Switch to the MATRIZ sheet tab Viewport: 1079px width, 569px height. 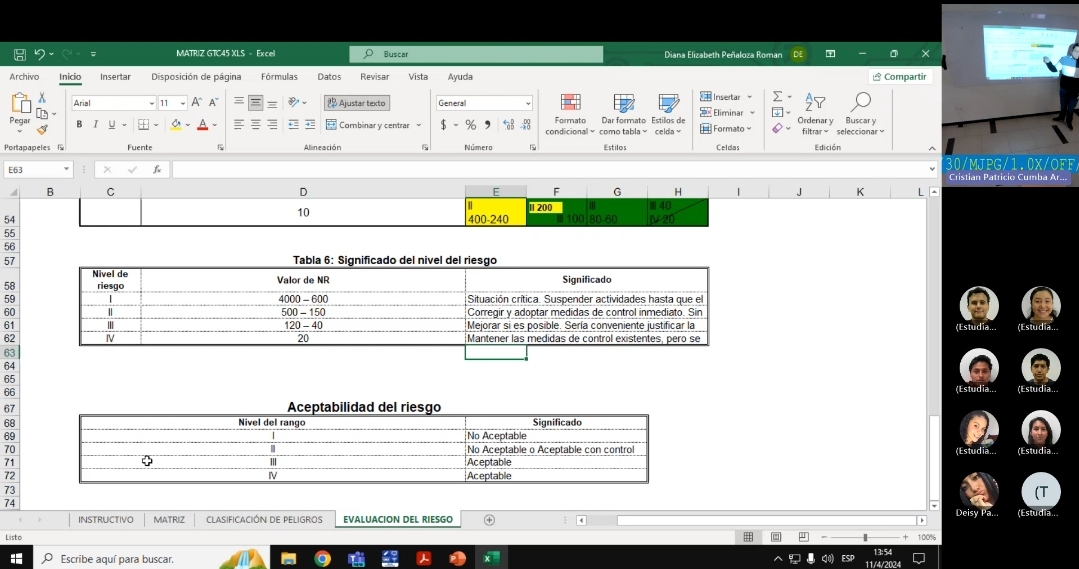[169, 520]
